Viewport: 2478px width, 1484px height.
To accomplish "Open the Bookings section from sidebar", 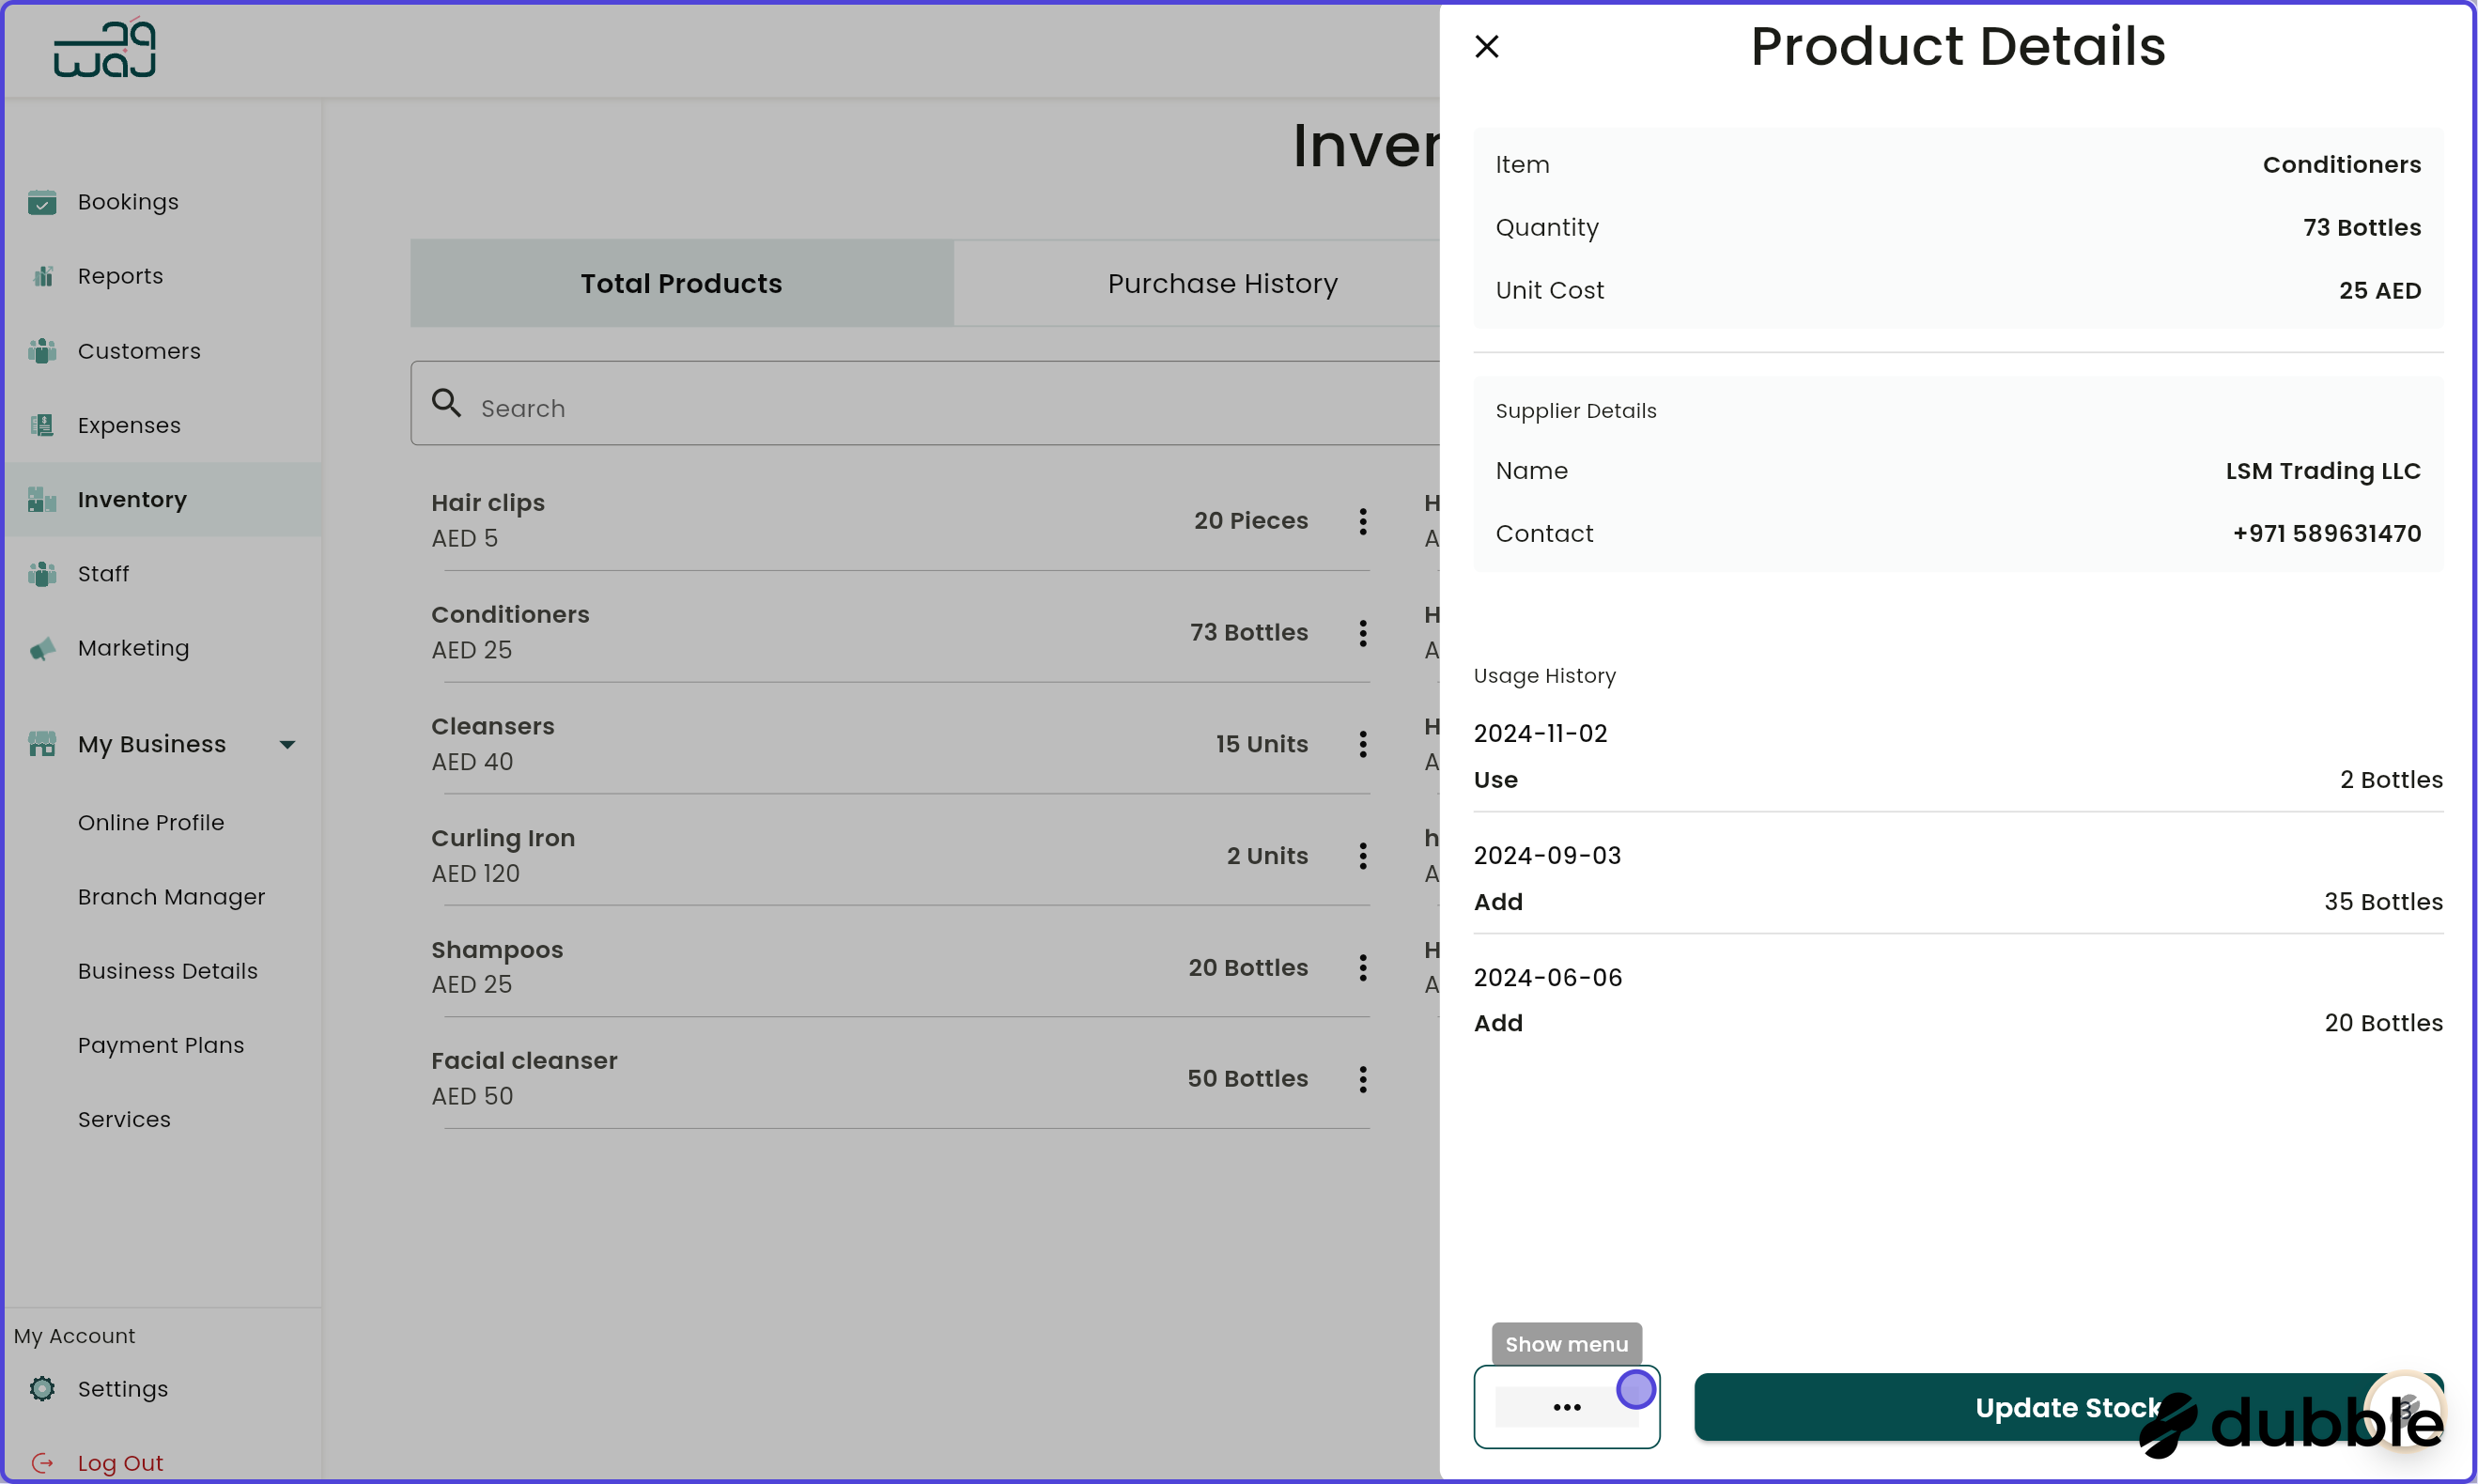I will 42,202.
